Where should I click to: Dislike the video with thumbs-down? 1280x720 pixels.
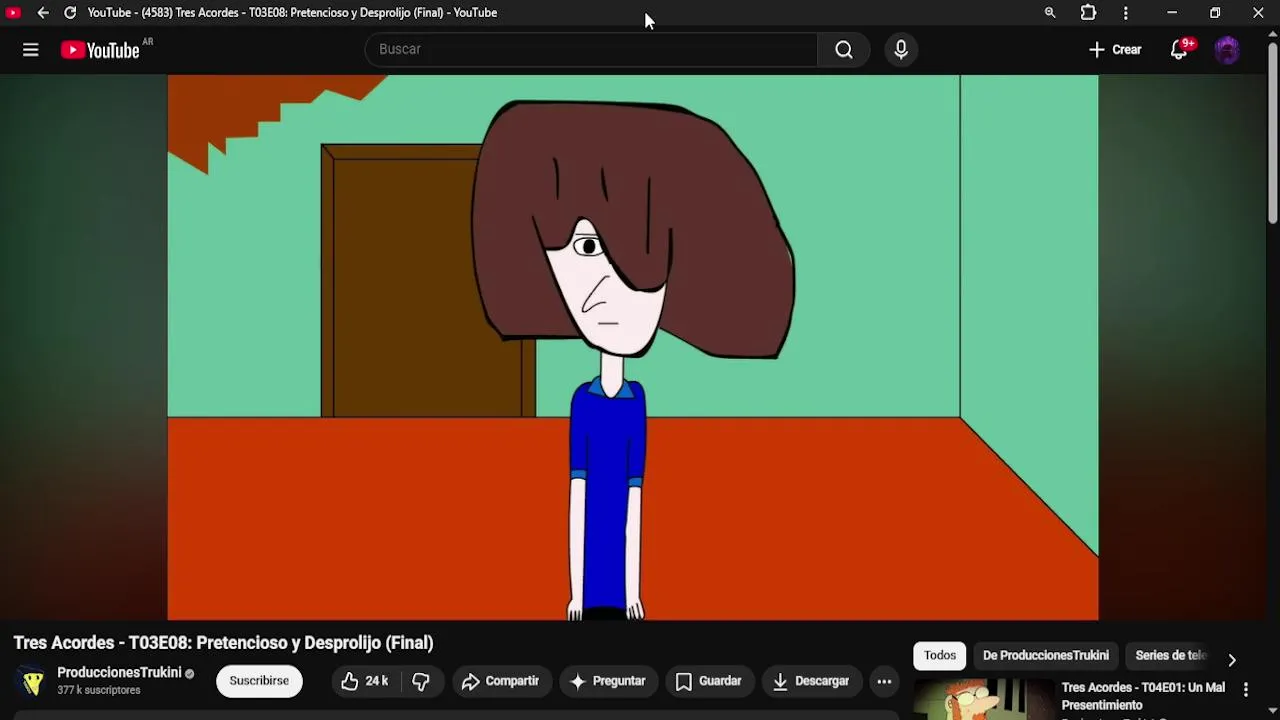point(422,681)
